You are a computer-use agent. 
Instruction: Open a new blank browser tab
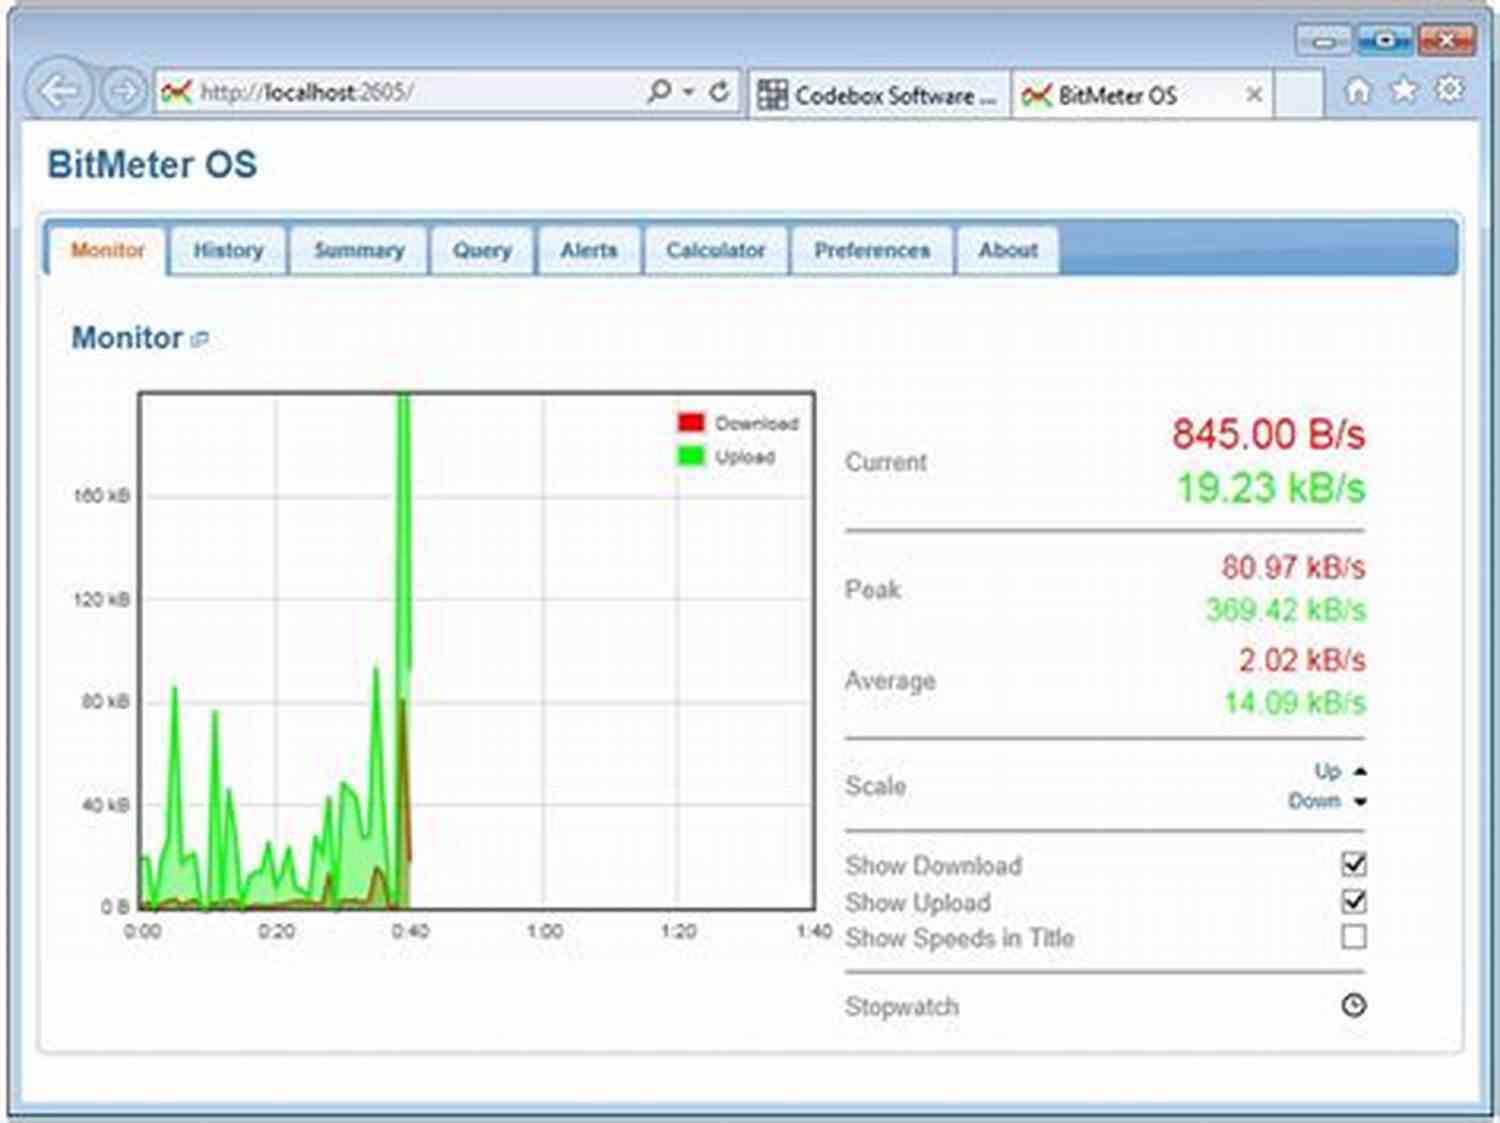pyautogui.click(x=1299, y=95)
